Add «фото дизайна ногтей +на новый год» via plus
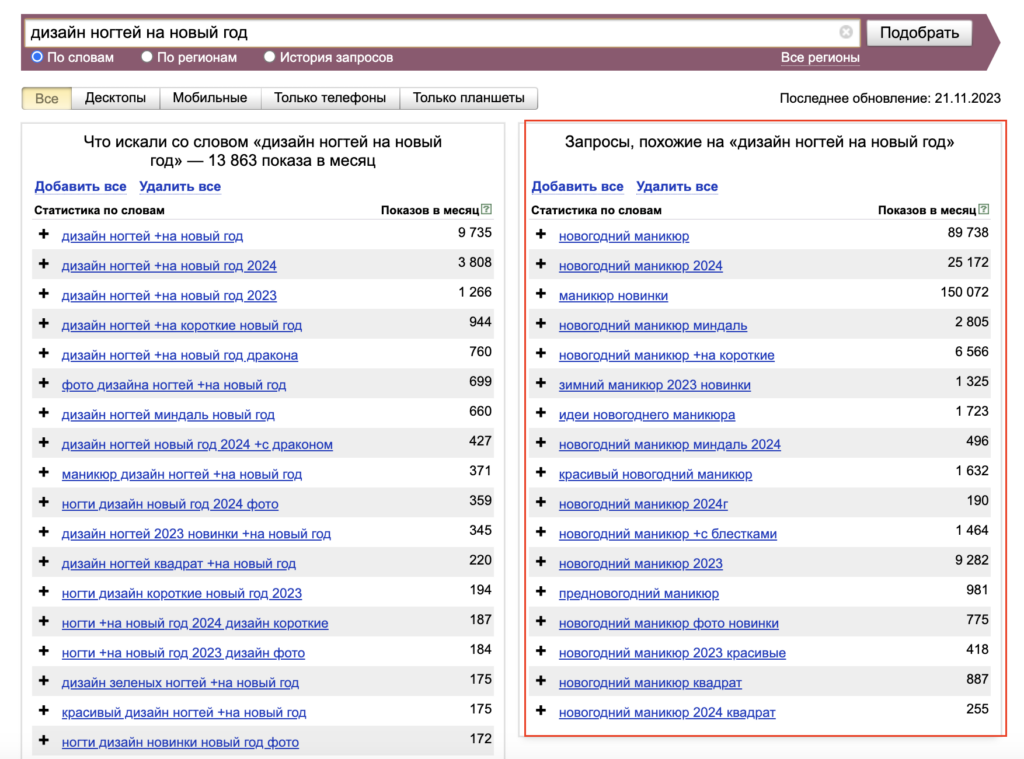This screenshot has width=1024, height=759. (43, 384)
